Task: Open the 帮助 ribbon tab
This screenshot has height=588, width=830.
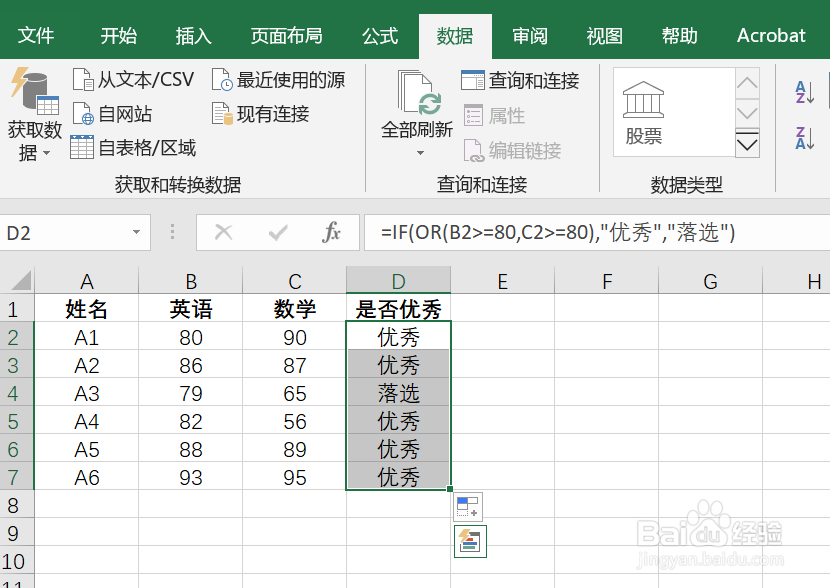Action: pos(679,36)
